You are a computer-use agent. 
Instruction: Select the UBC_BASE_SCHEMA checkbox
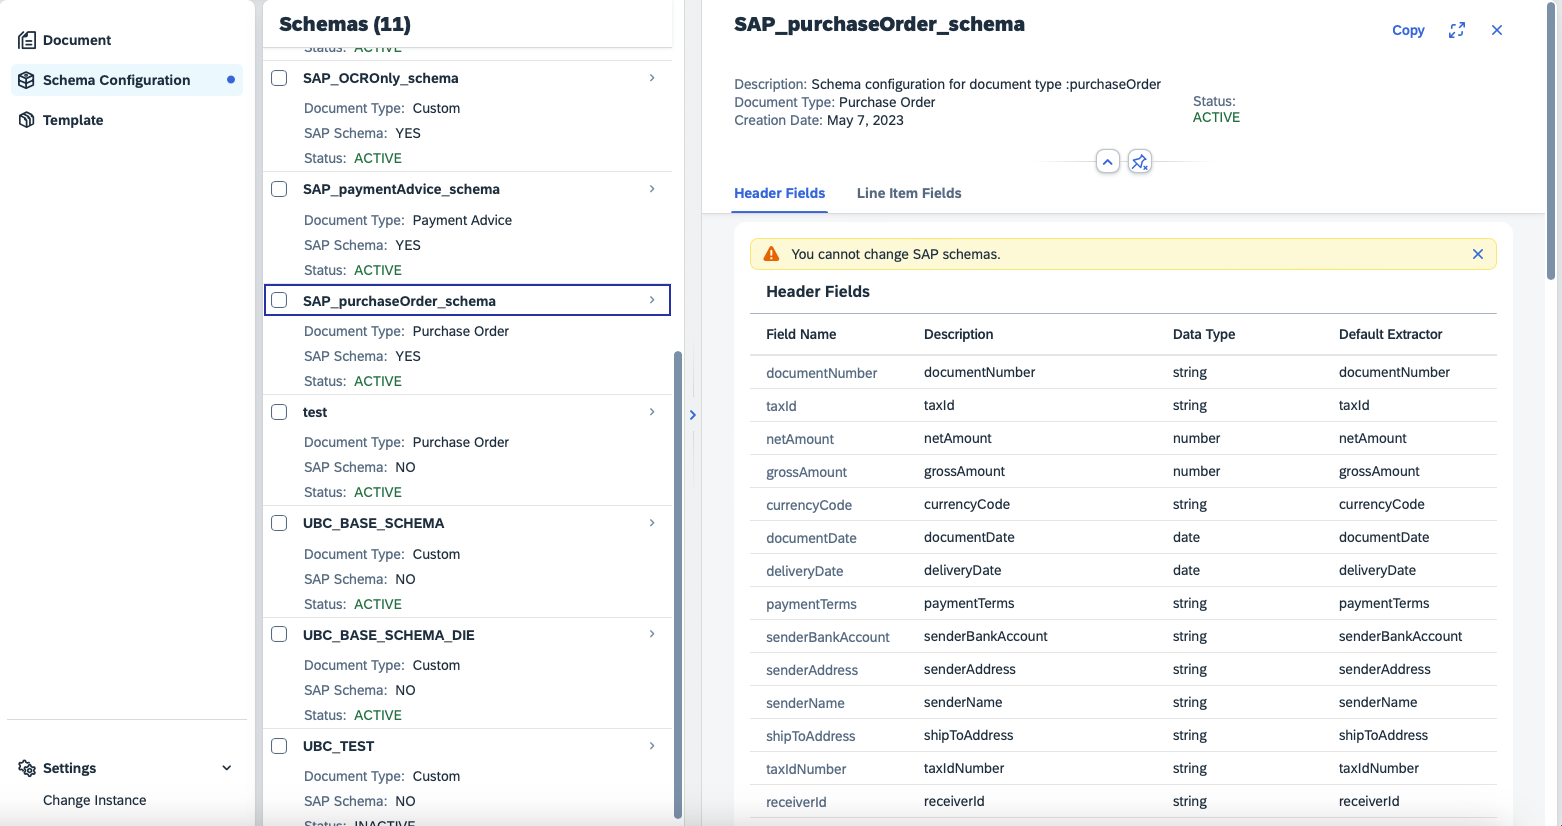click(279, 523)
